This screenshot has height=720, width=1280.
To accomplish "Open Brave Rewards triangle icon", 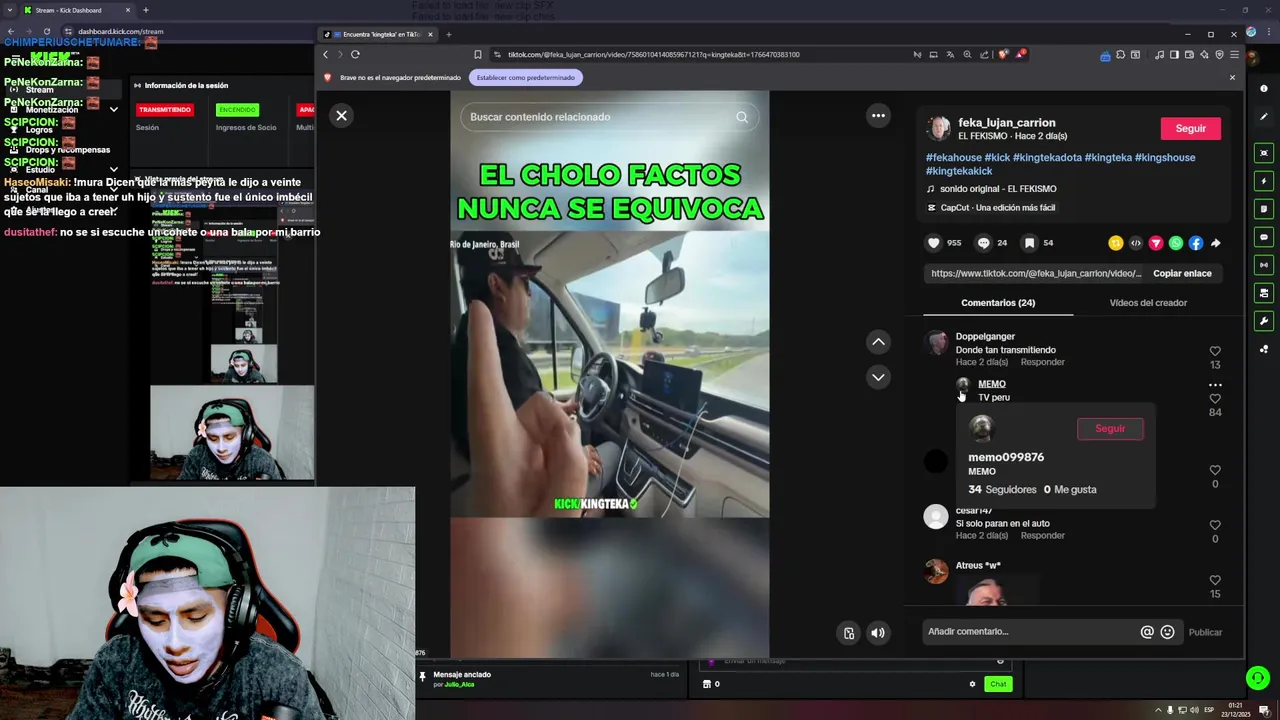I will pos(1021,54).
